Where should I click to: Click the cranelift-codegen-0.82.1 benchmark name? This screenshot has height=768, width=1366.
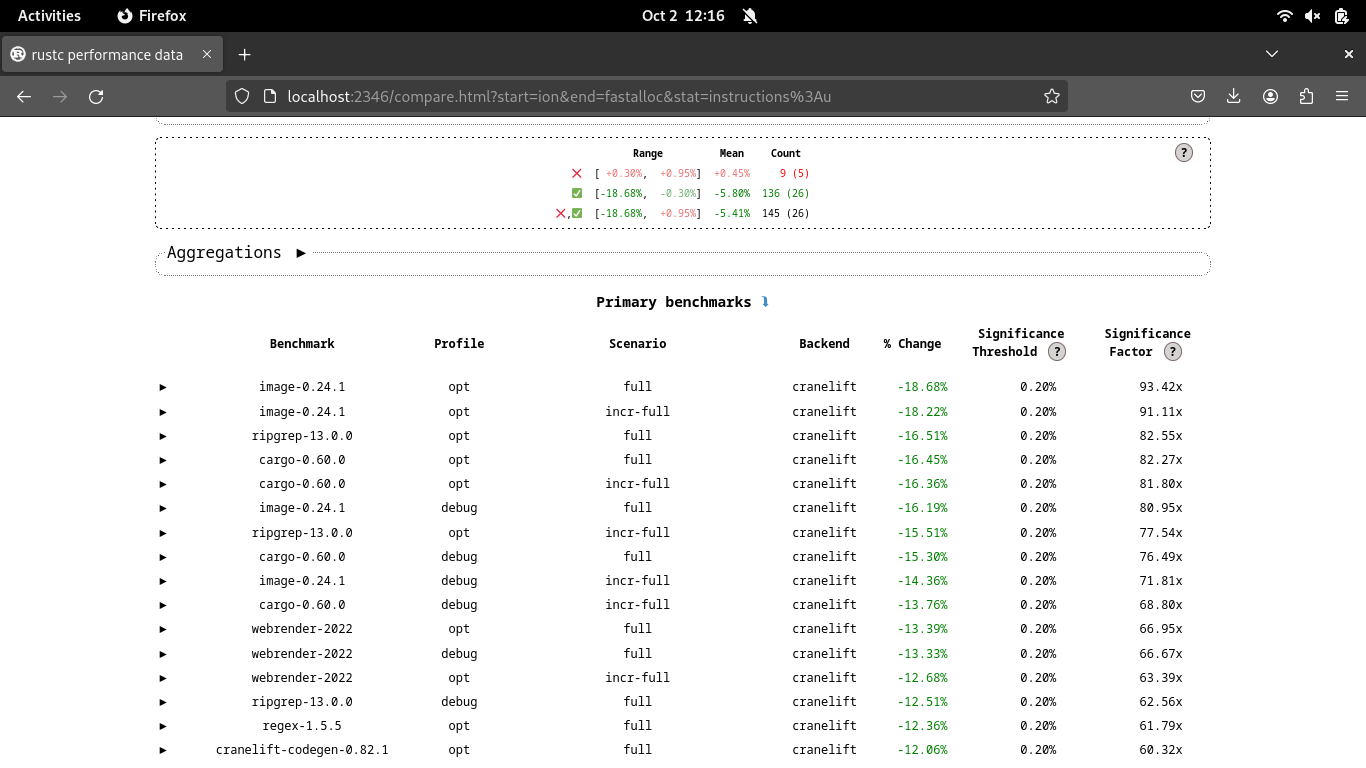click(x=302, y=750)
